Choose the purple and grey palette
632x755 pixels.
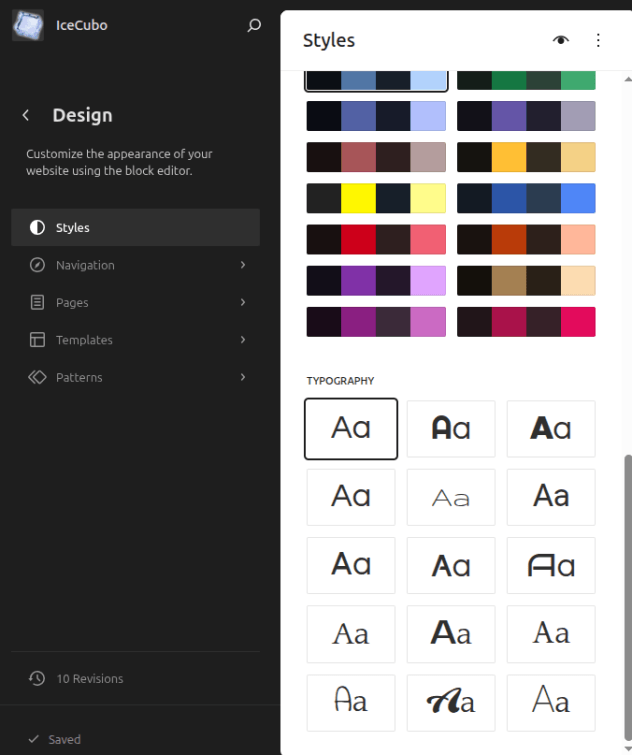click(526, 116)
